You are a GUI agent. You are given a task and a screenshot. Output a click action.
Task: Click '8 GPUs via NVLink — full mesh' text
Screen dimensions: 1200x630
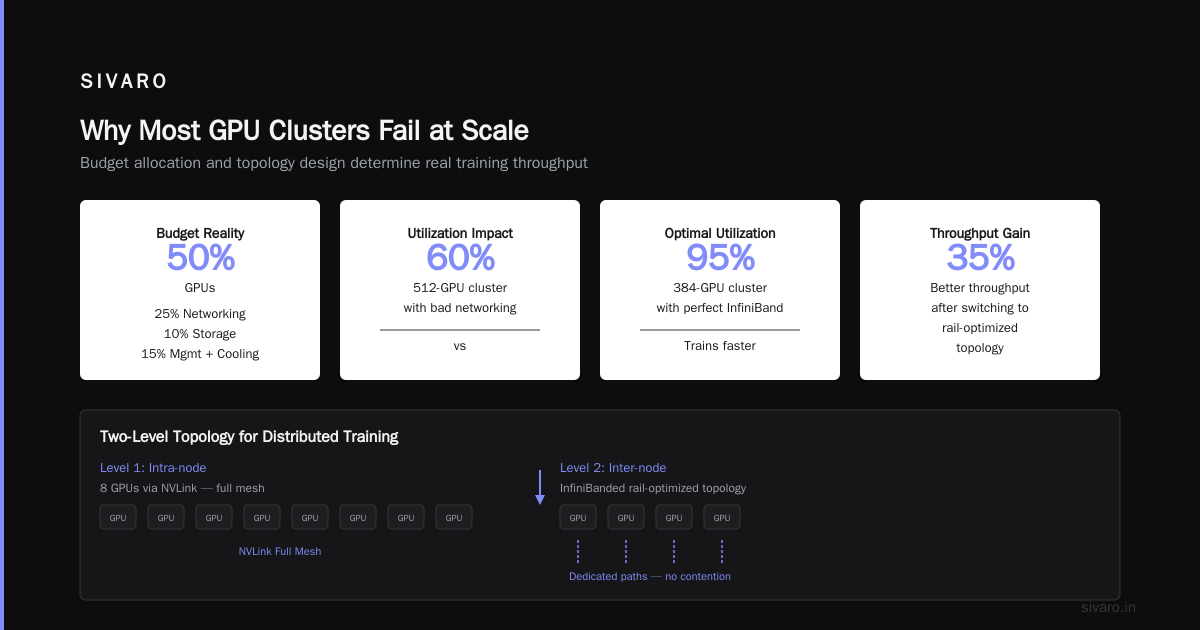(182, 488)
